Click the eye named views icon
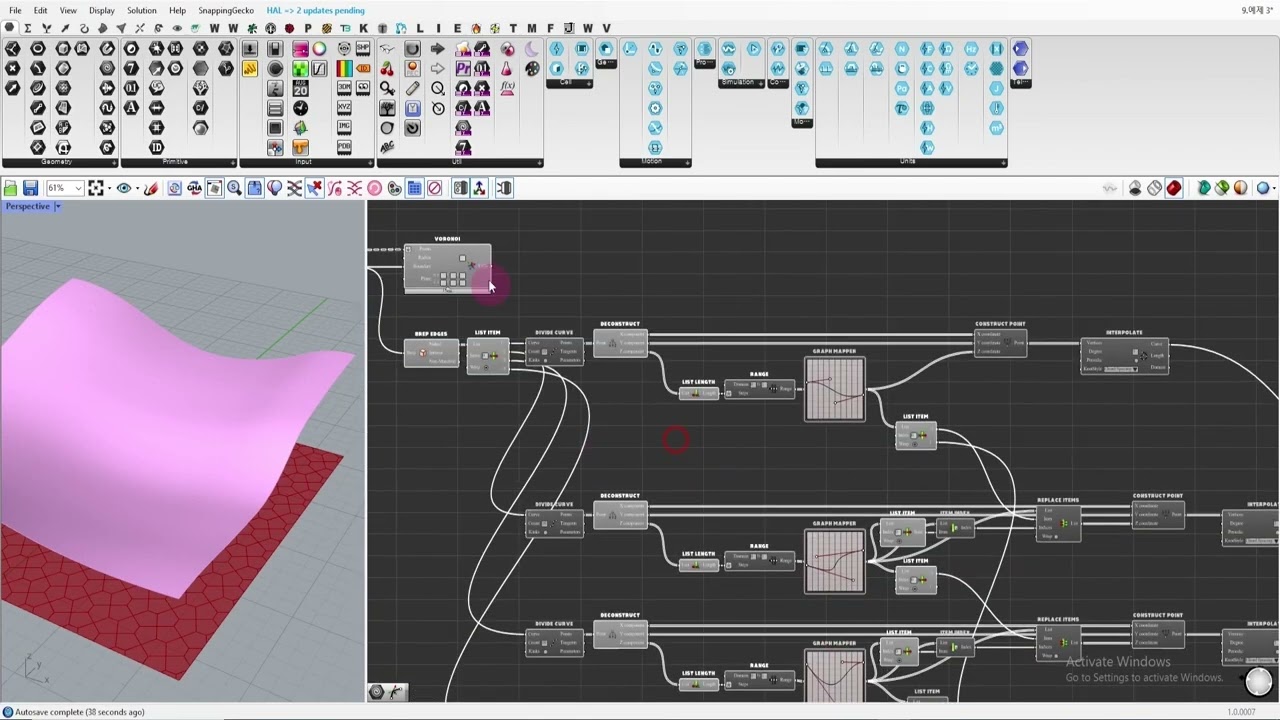1280x720 pixels. tap(123, 188)
